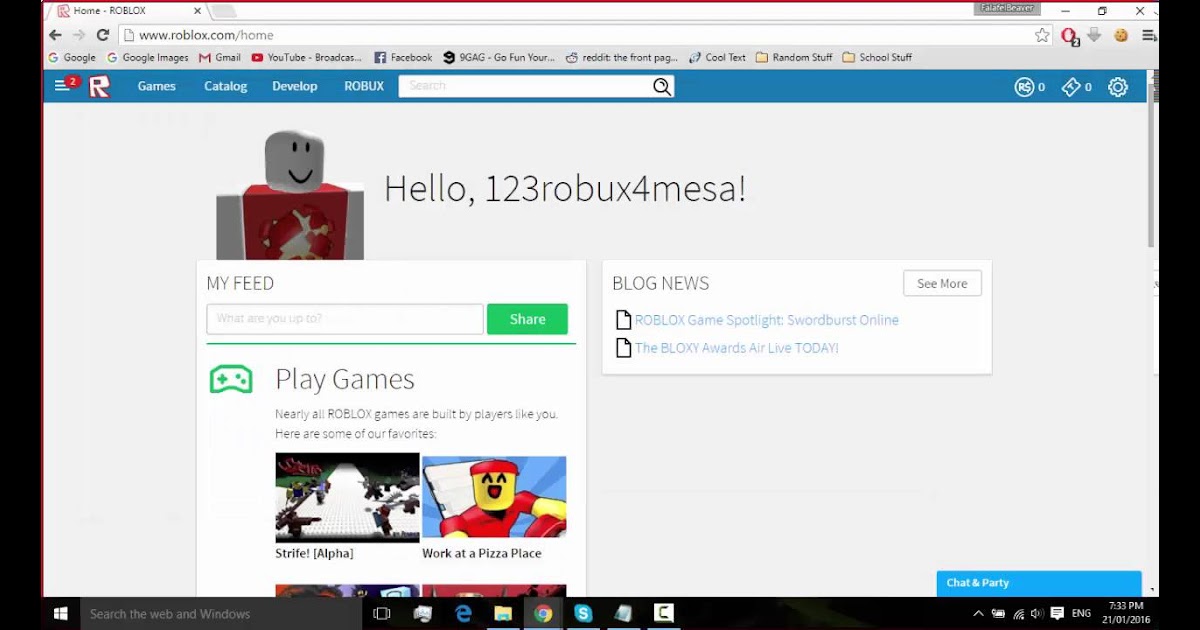1200x630 pixels.
Task: Open Random Stuff bookmarks folder
Action: point(794,58)
